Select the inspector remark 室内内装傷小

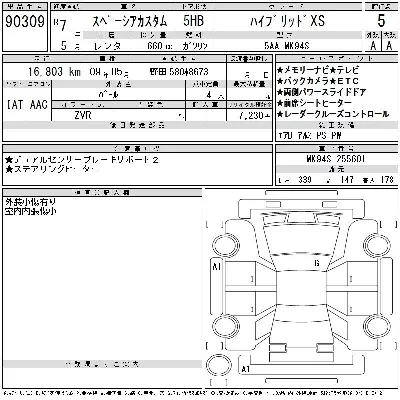tap(31, 211)
